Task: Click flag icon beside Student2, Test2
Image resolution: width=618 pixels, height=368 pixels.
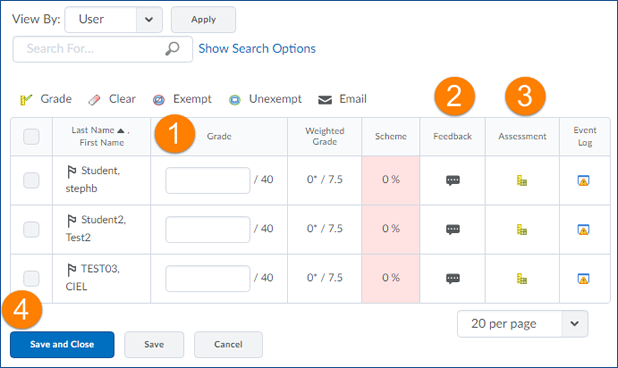Action: [71, 221]
